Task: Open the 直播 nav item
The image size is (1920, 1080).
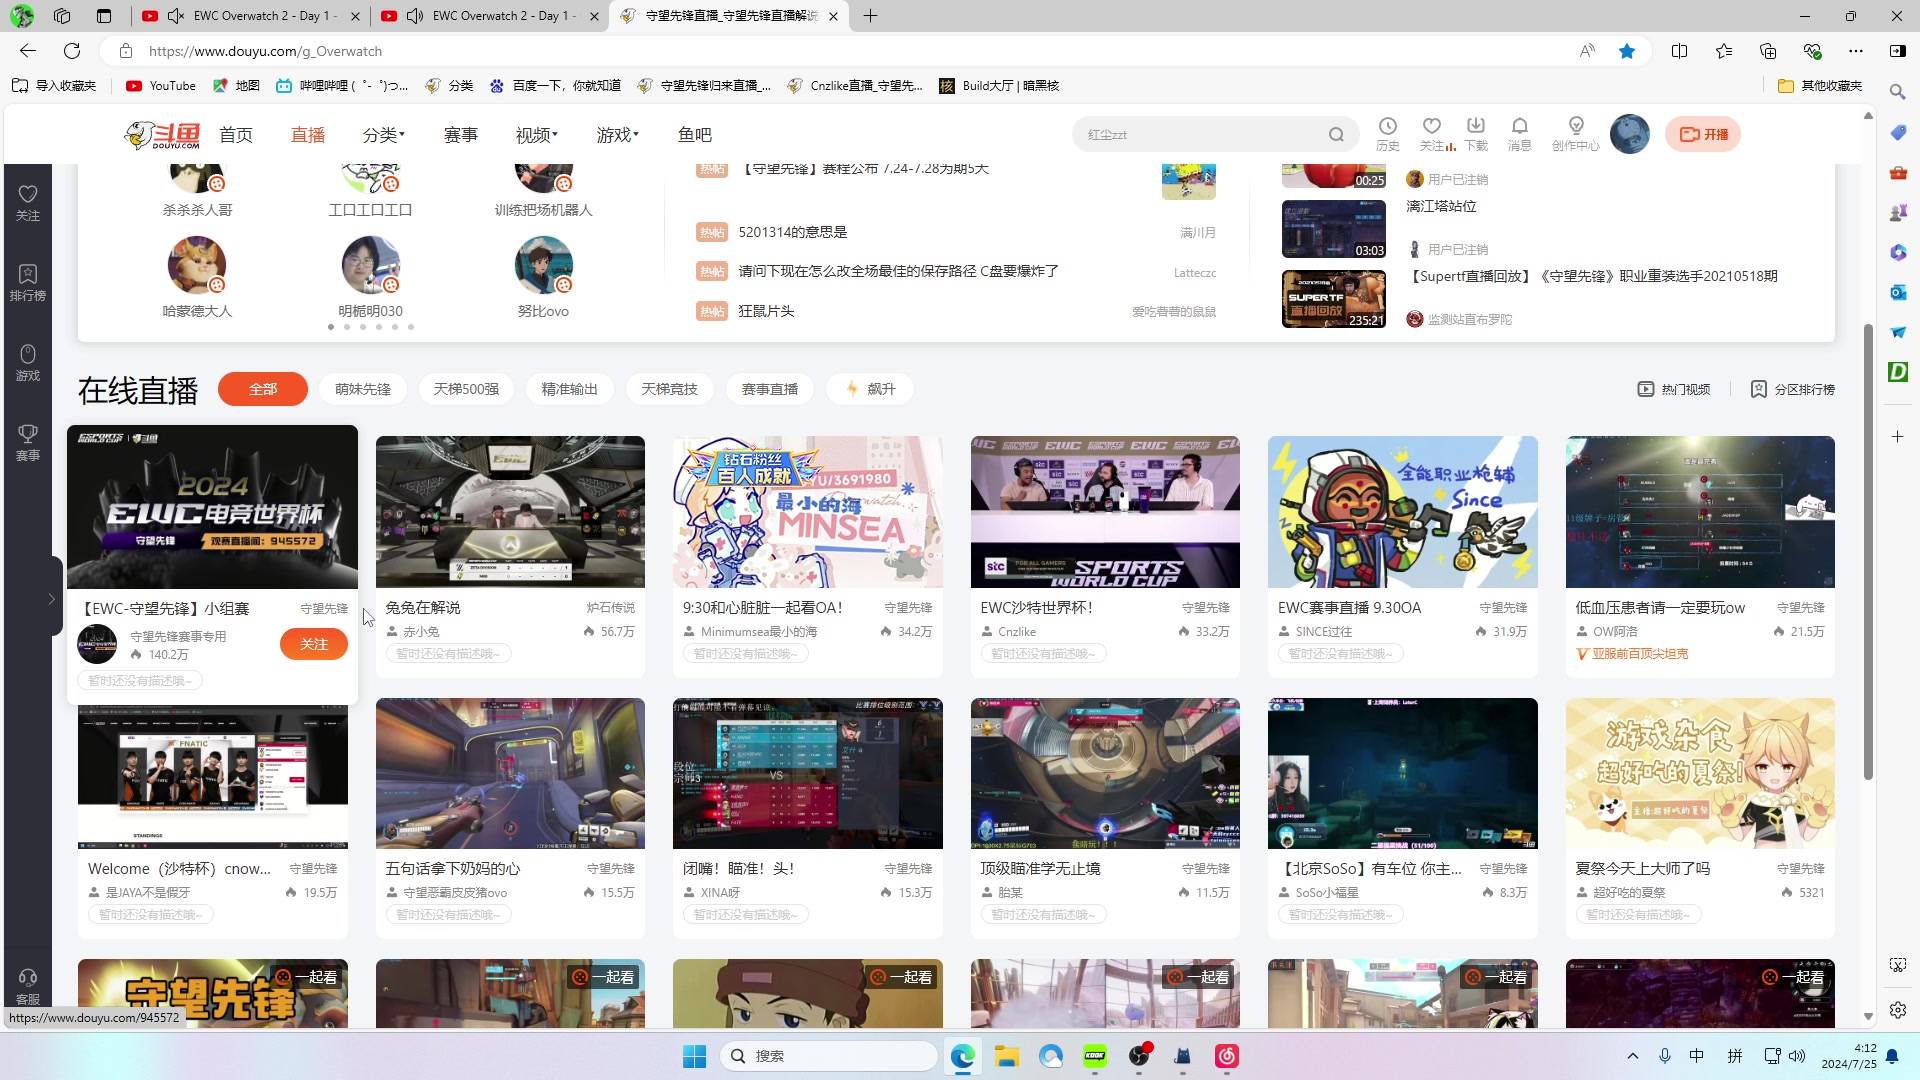Action: [x=308, y=135]
